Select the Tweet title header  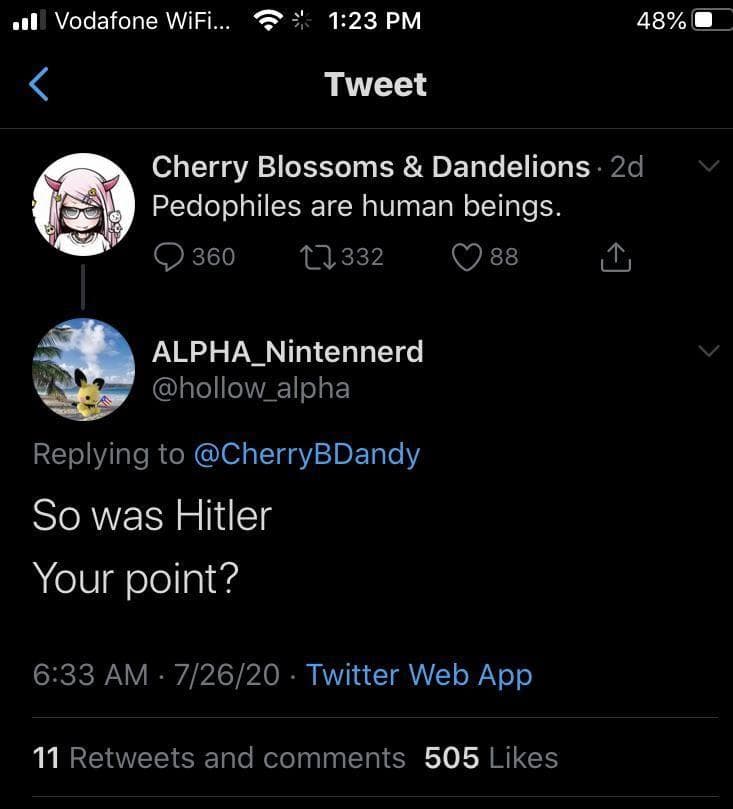[x=375, y=84]
